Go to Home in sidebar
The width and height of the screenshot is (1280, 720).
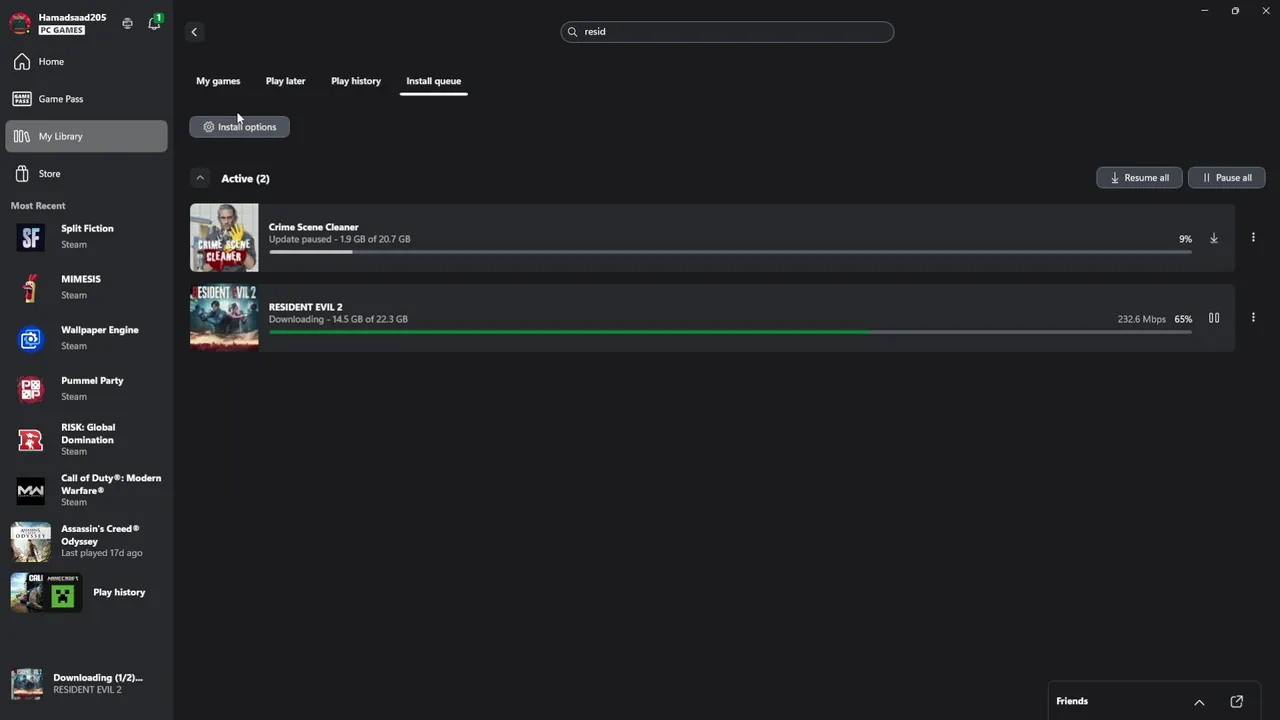(x=86, y=62)
